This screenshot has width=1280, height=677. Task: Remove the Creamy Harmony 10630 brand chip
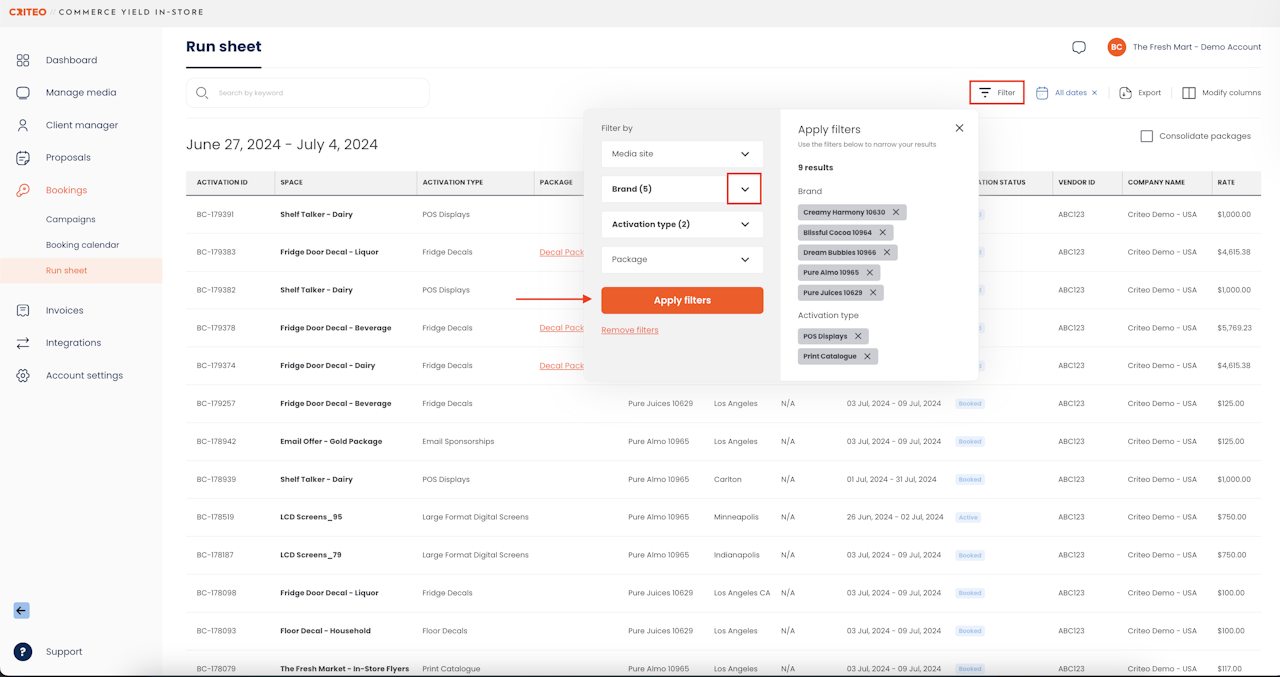[896, 212]
